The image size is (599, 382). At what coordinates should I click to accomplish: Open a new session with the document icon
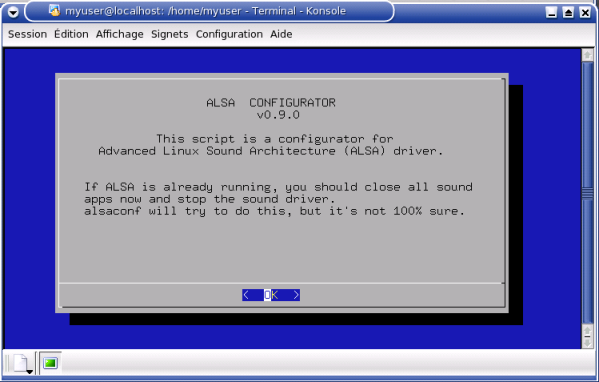[23, 363]
